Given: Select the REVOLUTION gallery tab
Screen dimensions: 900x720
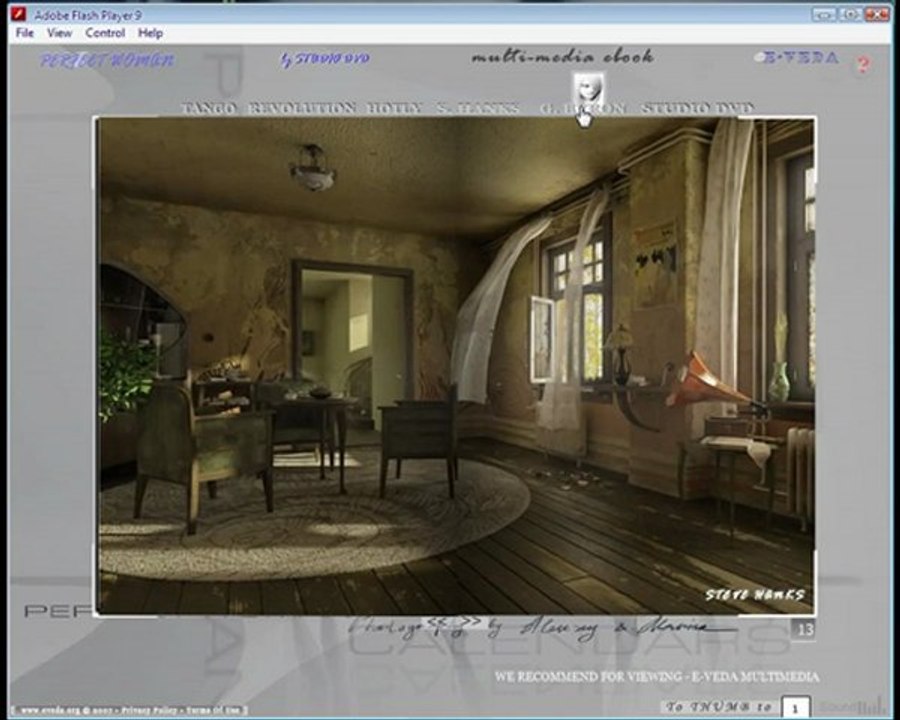Looking at the screenshot, I should [302, 108].
